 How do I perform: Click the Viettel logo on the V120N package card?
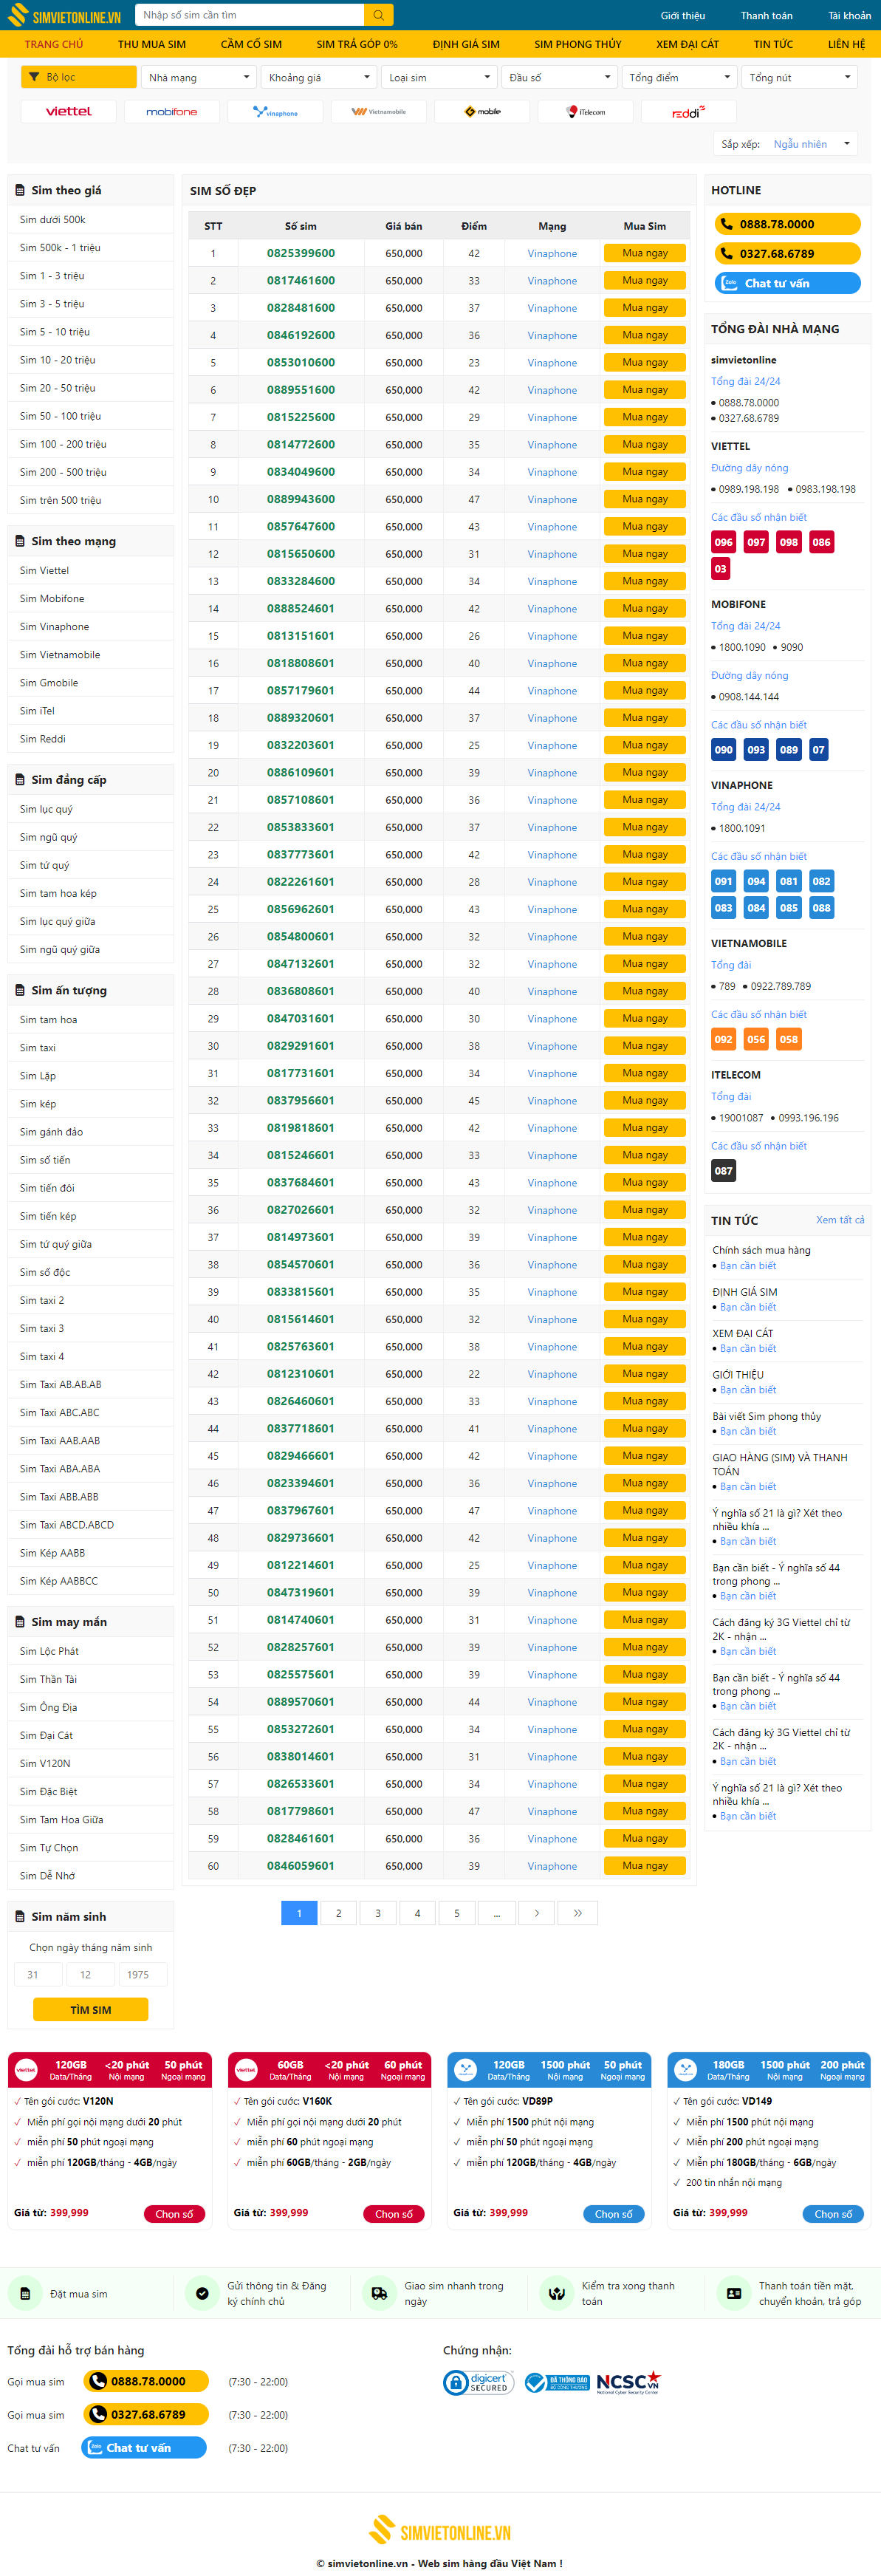[27, 2069]
